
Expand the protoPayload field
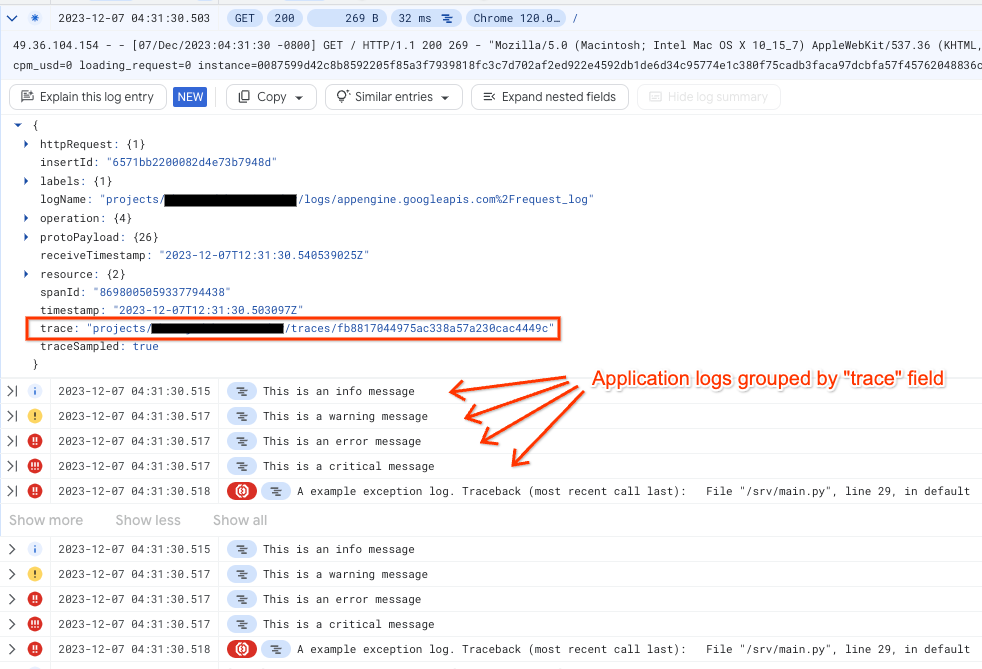(24, 237)
